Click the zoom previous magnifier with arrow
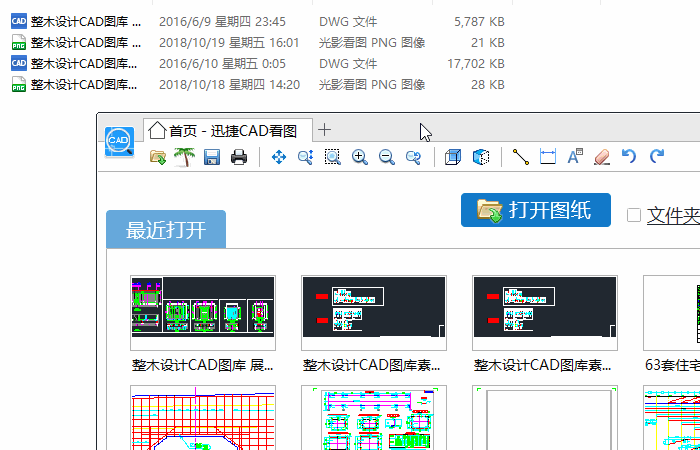700x450 pixels. 413,157
